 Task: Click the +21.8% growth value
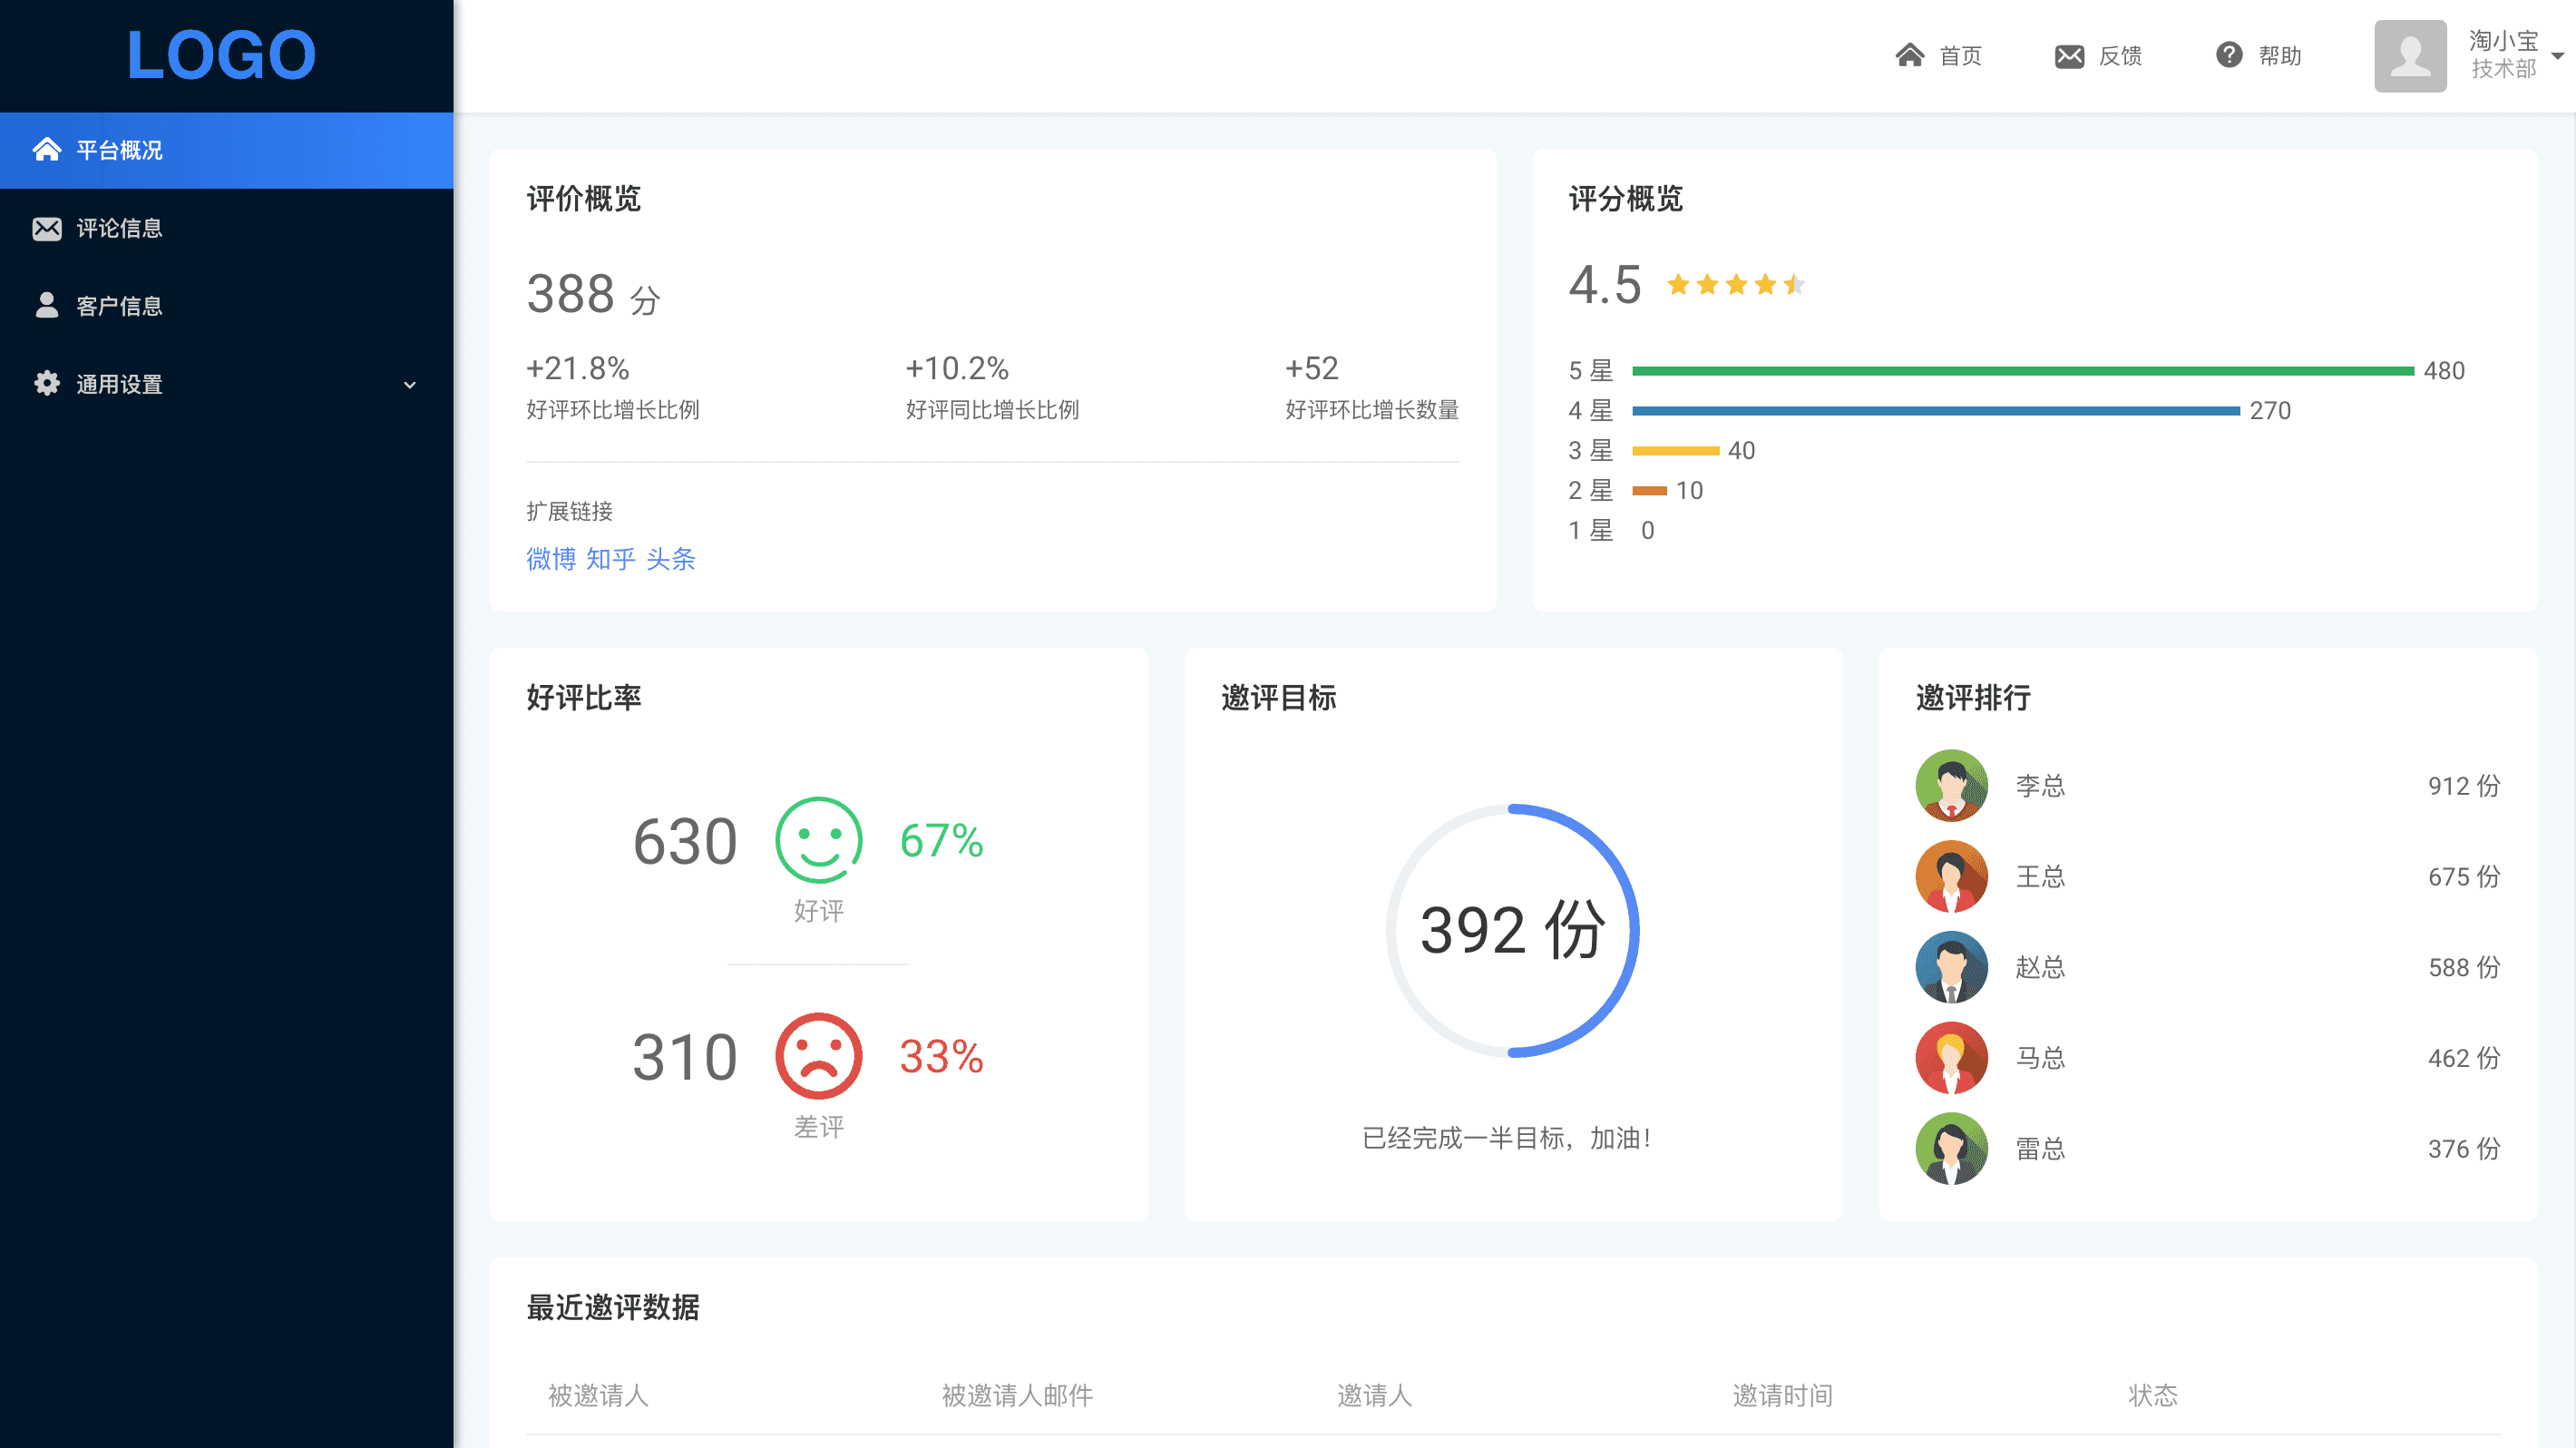[577, 368]
